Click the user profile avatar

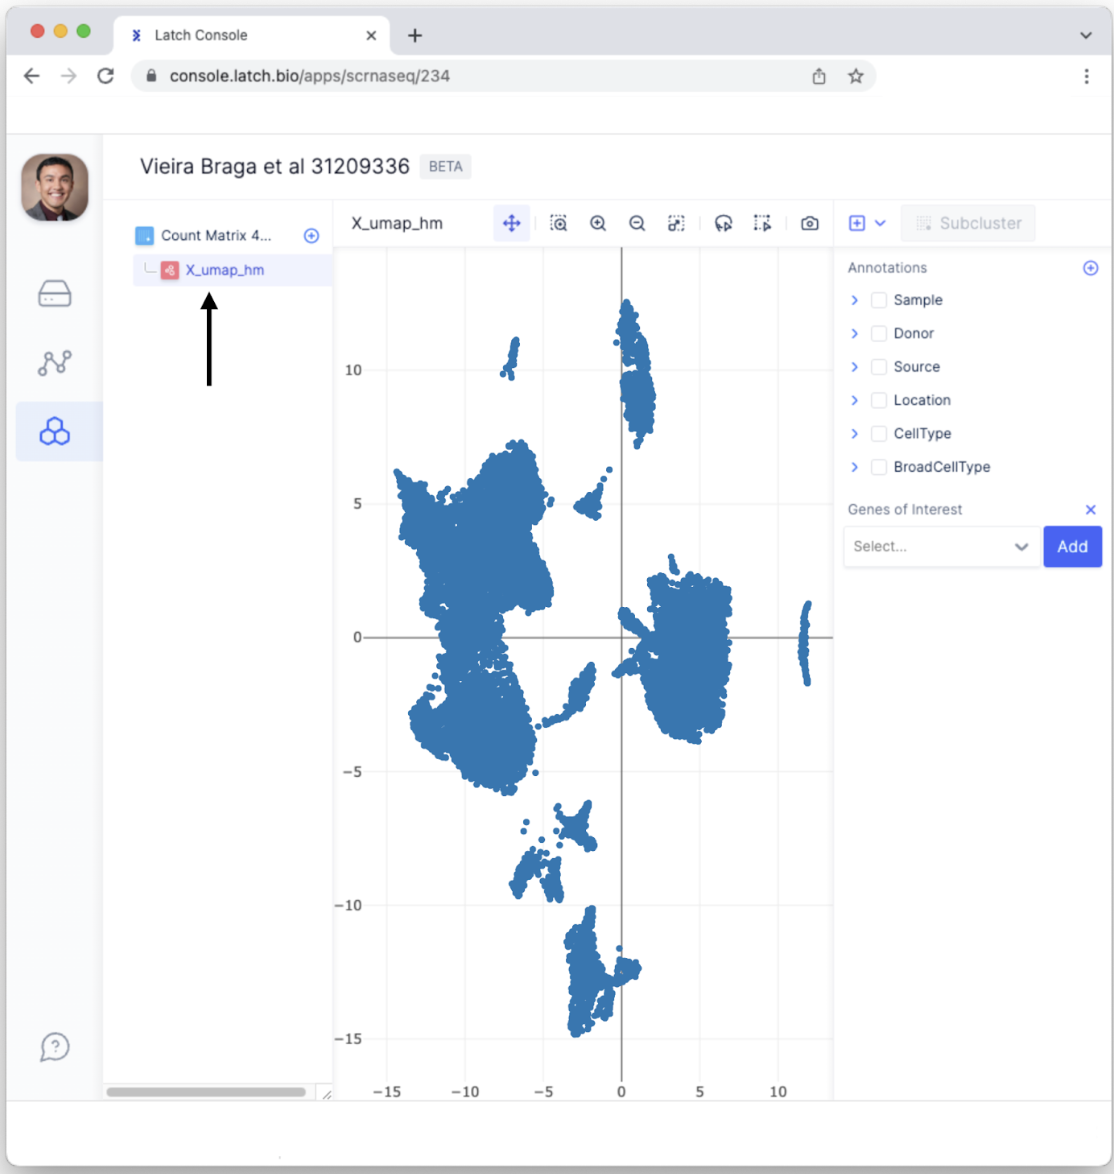pos(55,187)
